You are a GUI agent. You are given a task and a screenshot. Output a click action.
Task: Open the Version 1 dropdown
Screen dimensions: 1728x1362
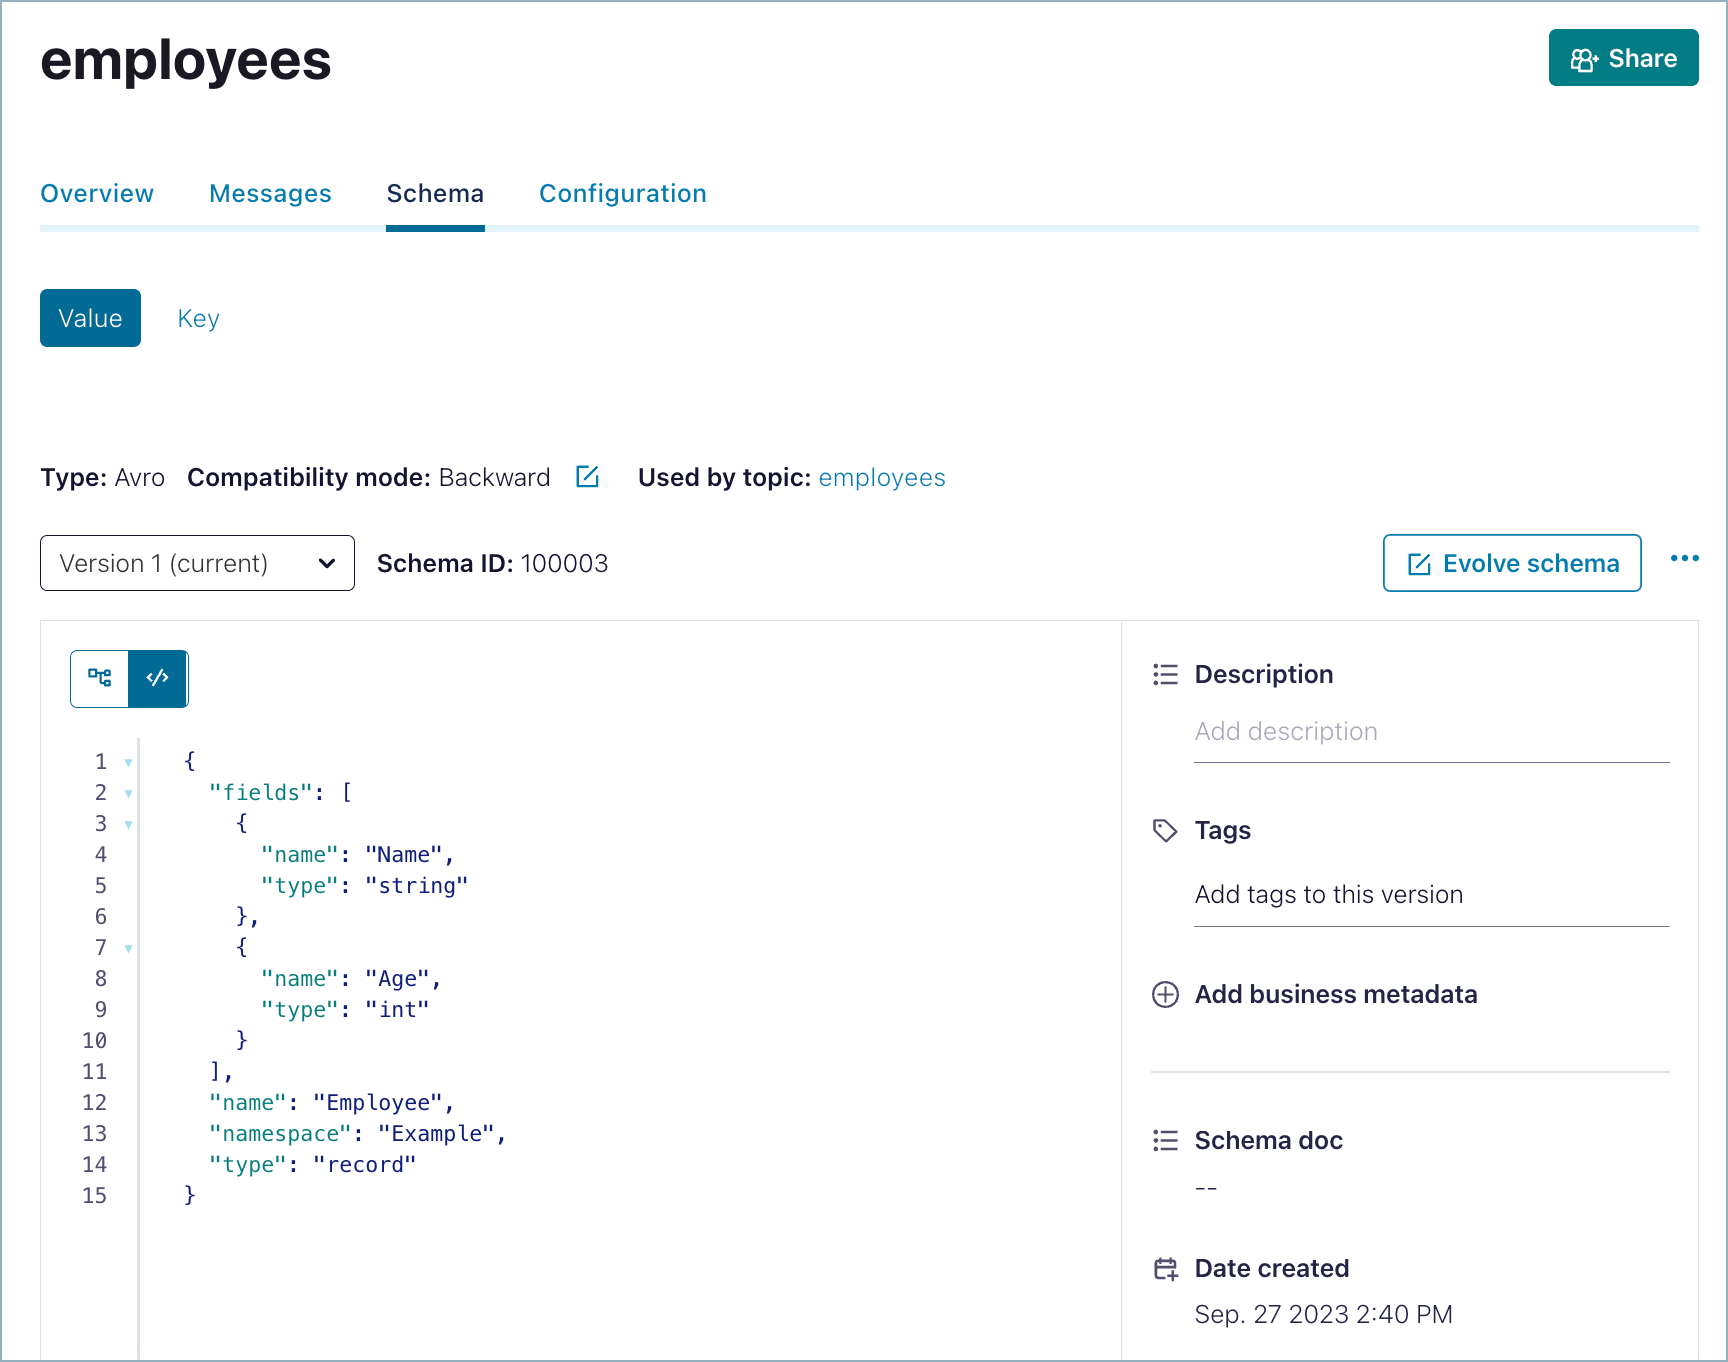[196, 563]
